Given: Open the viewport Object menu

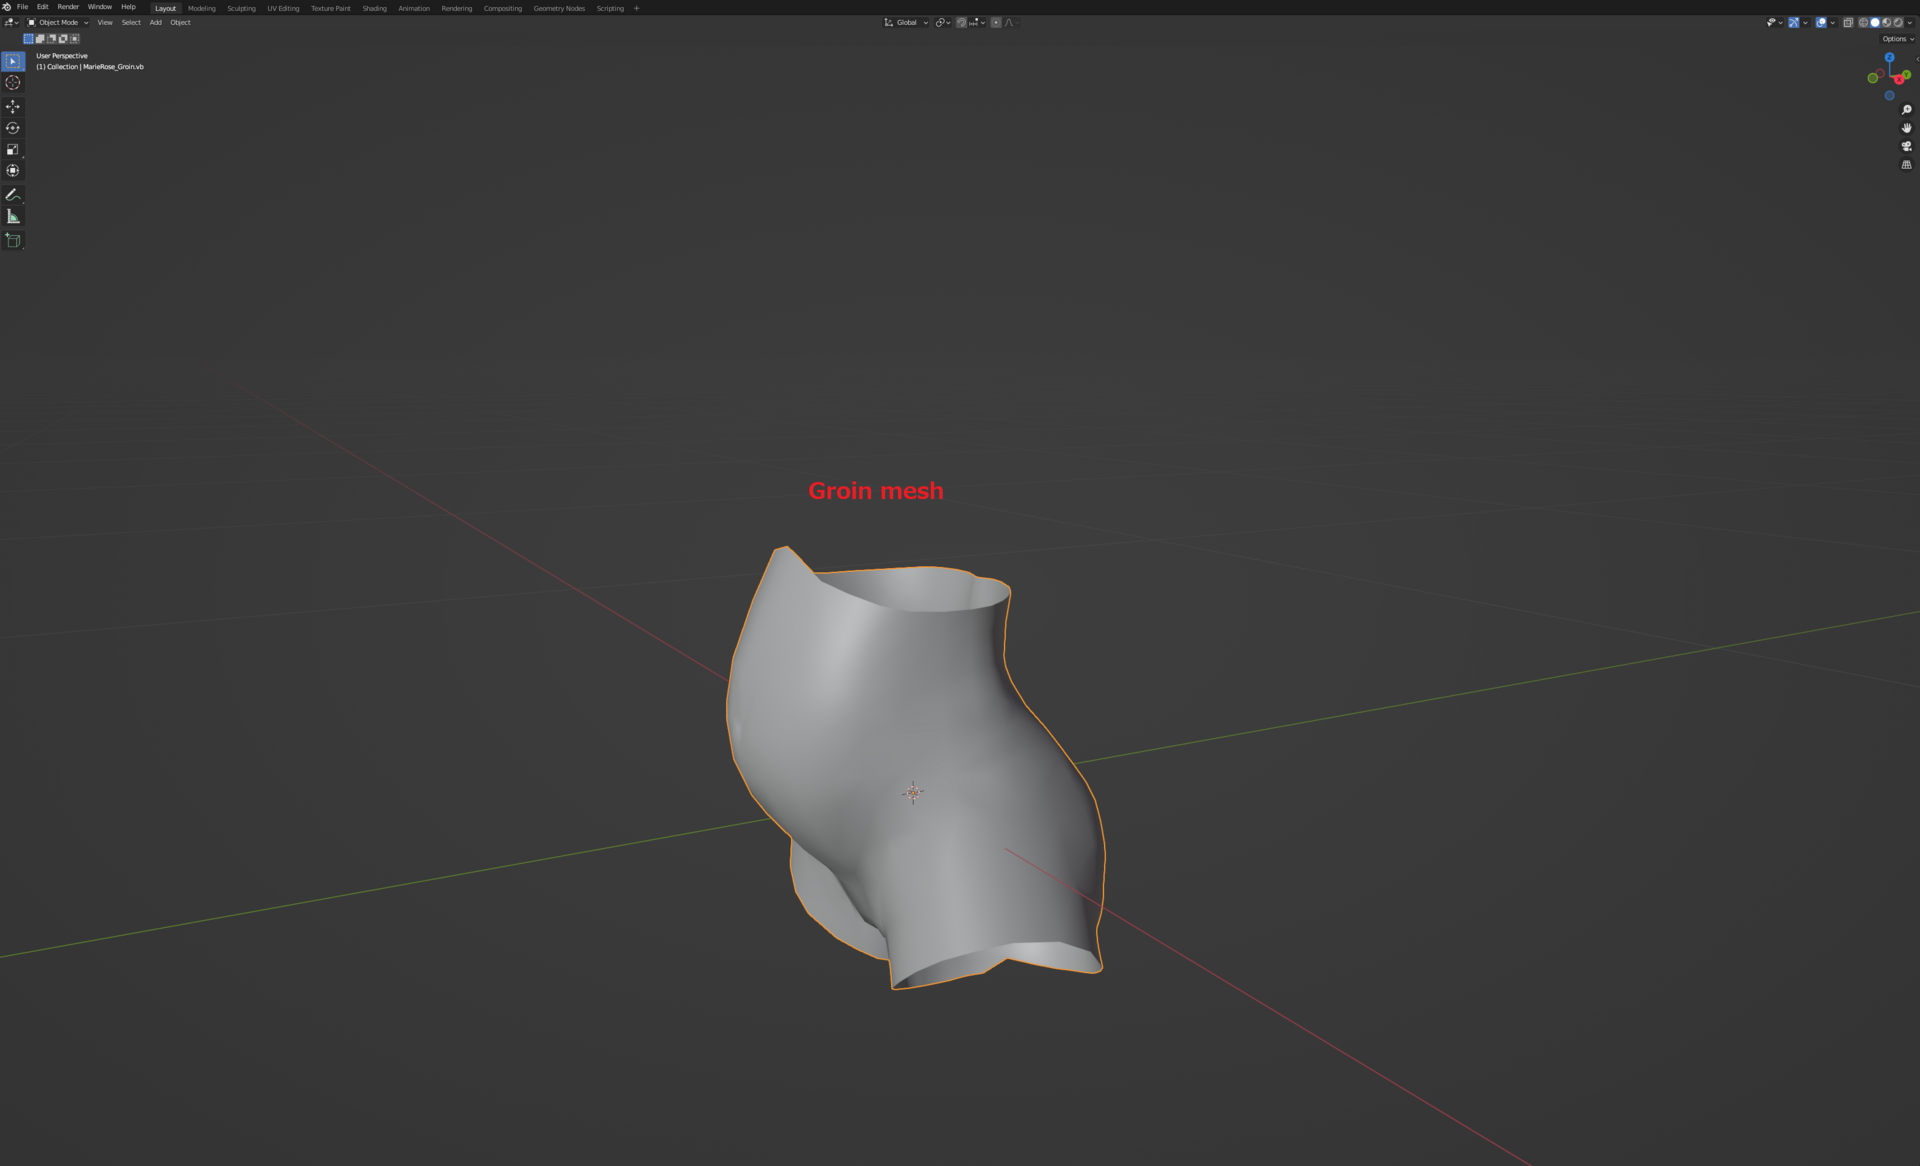Looking at the screenshot, I should [180, 22].
